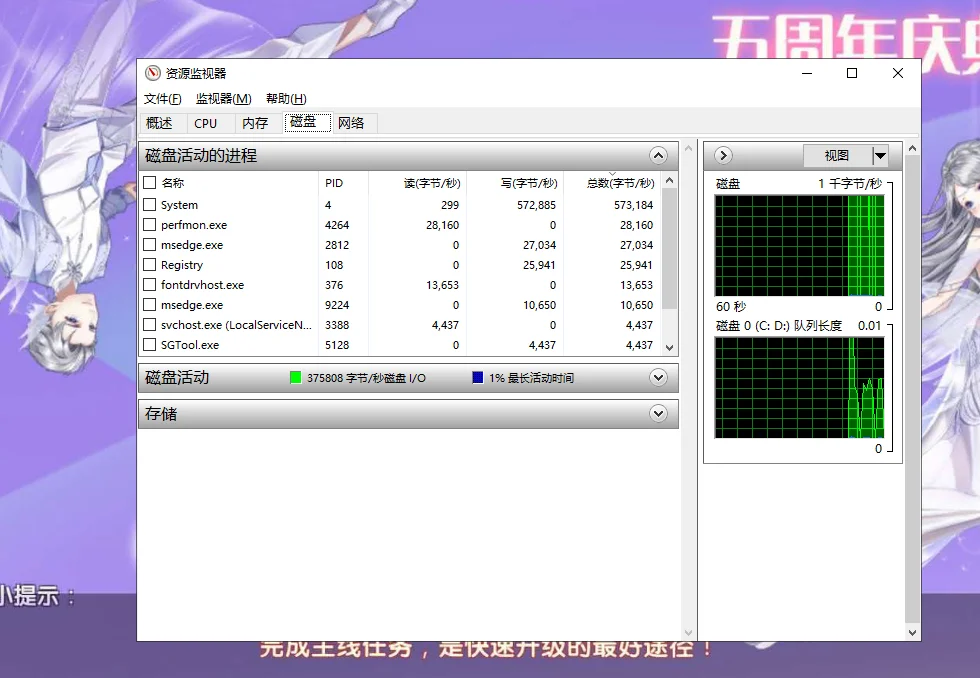Sort by 写(字节/秒) column header

pos(515,183)
